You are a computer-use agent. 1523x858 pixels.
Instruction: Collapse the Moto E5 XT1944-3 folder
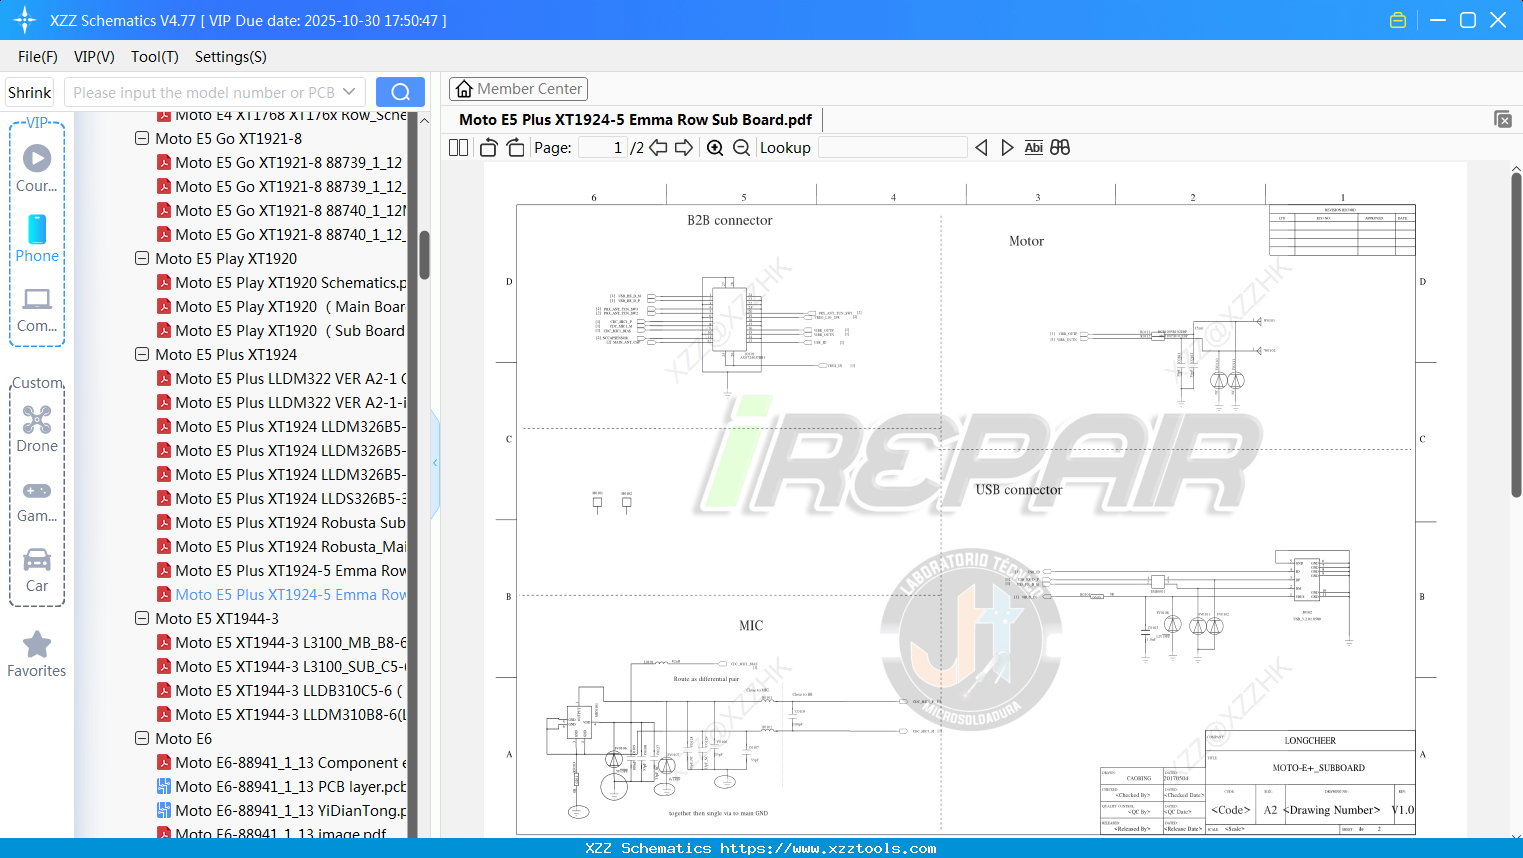point(142,618)
